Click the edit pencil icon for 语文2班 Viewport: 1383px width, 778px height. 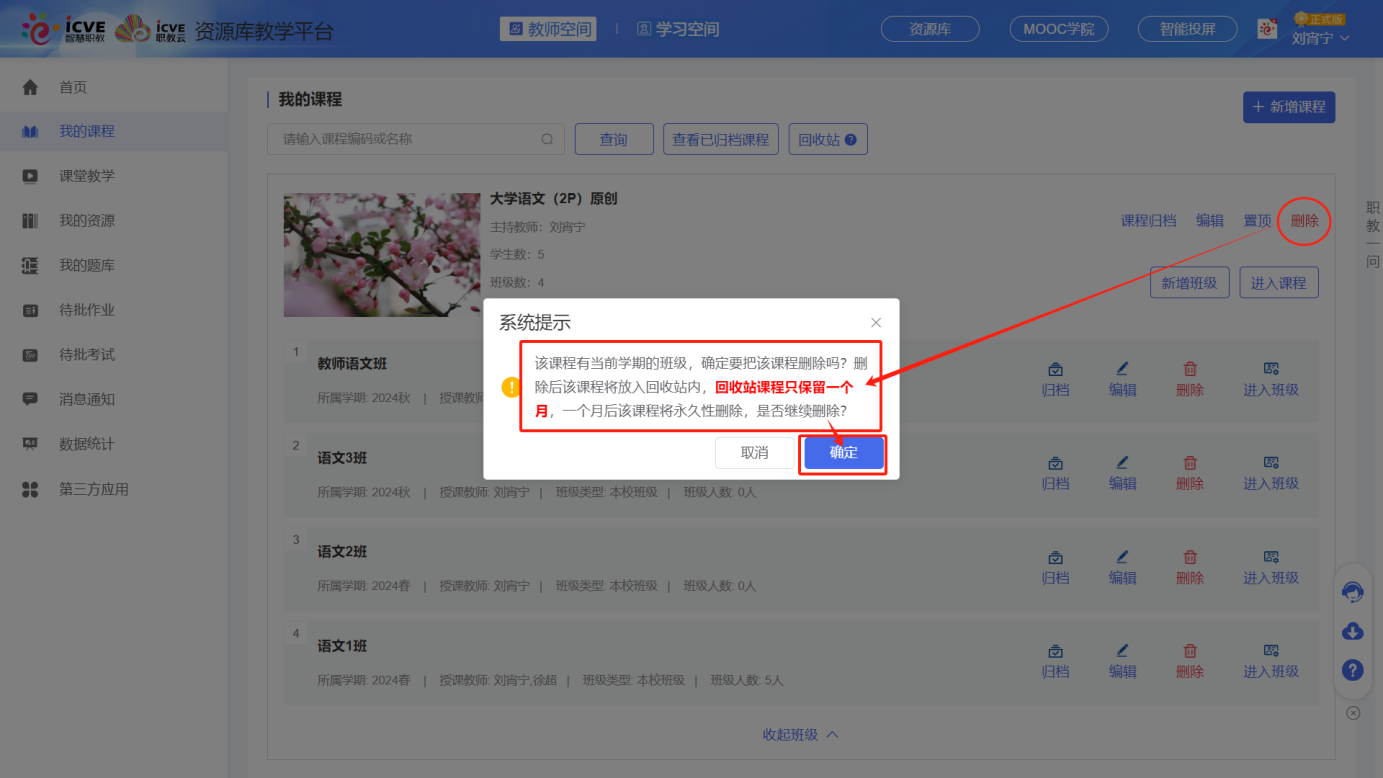click(1122, 557)
